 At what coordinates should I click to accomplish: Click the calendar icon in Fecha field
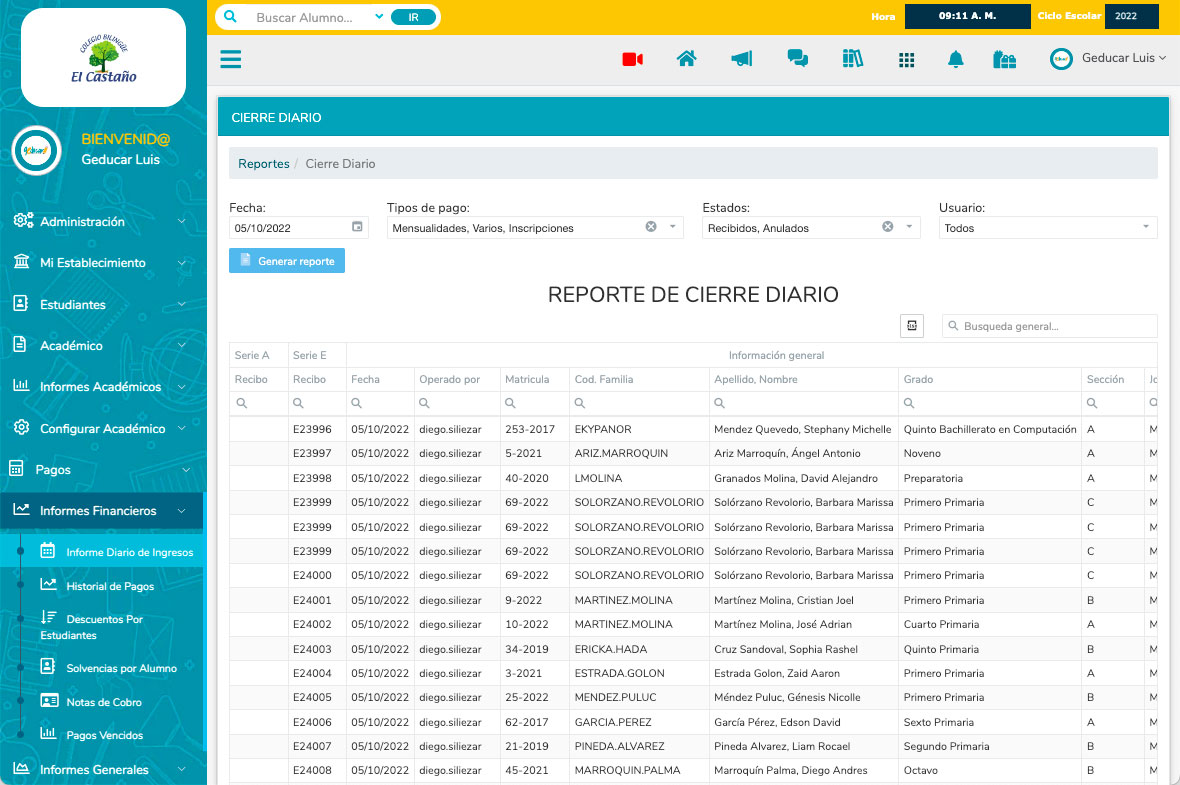357,227
